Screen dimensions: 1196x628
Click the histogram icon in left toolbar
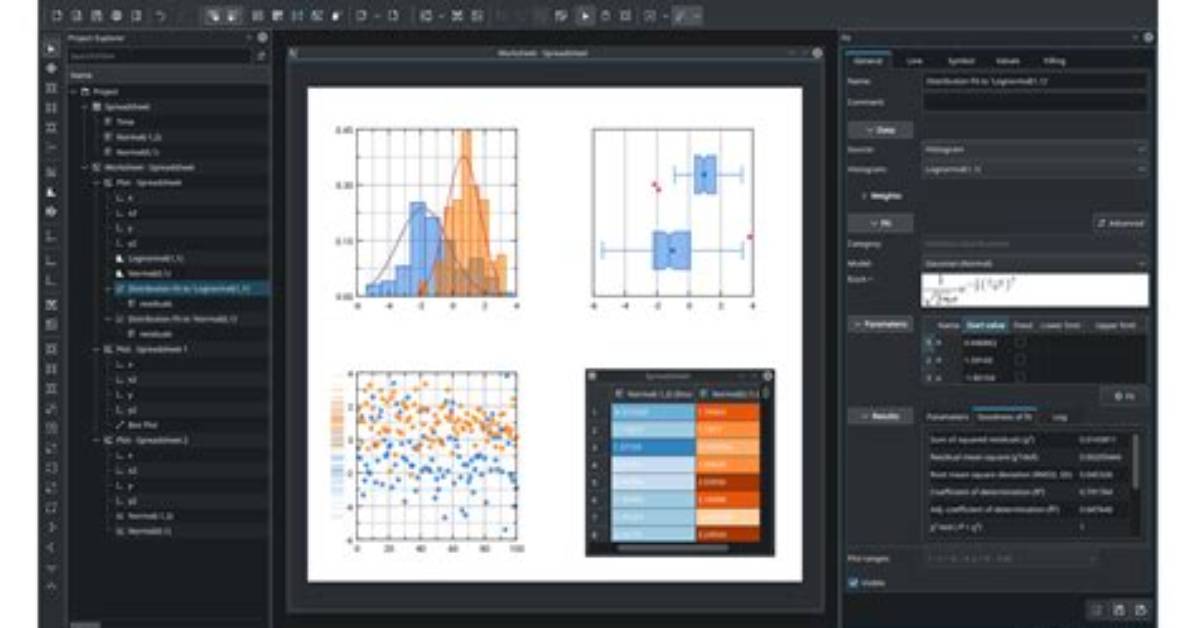(x=51, y=192)
